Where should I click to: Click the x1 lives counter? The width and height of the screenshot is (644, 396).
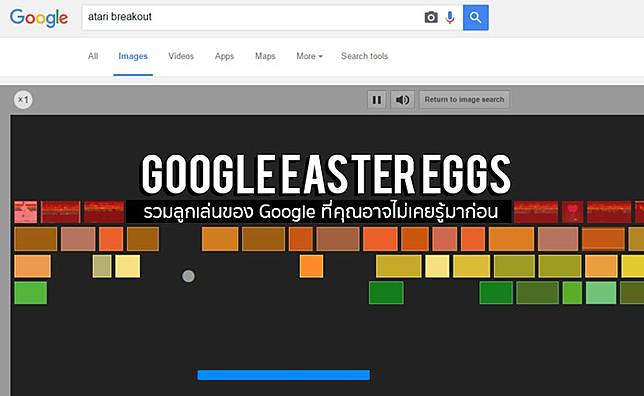pyautogui.click(x=23, y=100)
